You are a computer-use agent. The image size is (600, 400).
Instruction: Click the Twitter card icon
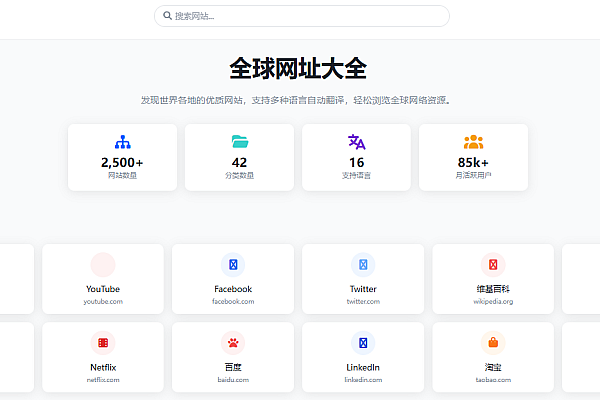pos(363,264)
